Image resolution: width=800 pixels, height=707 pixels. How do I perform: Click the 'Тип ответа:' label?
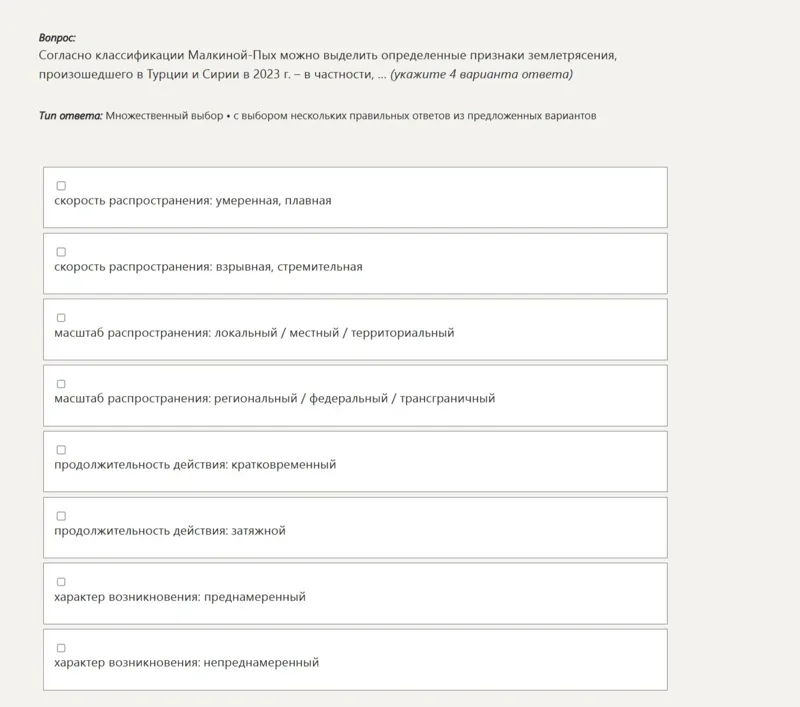[x=71, y=116]
